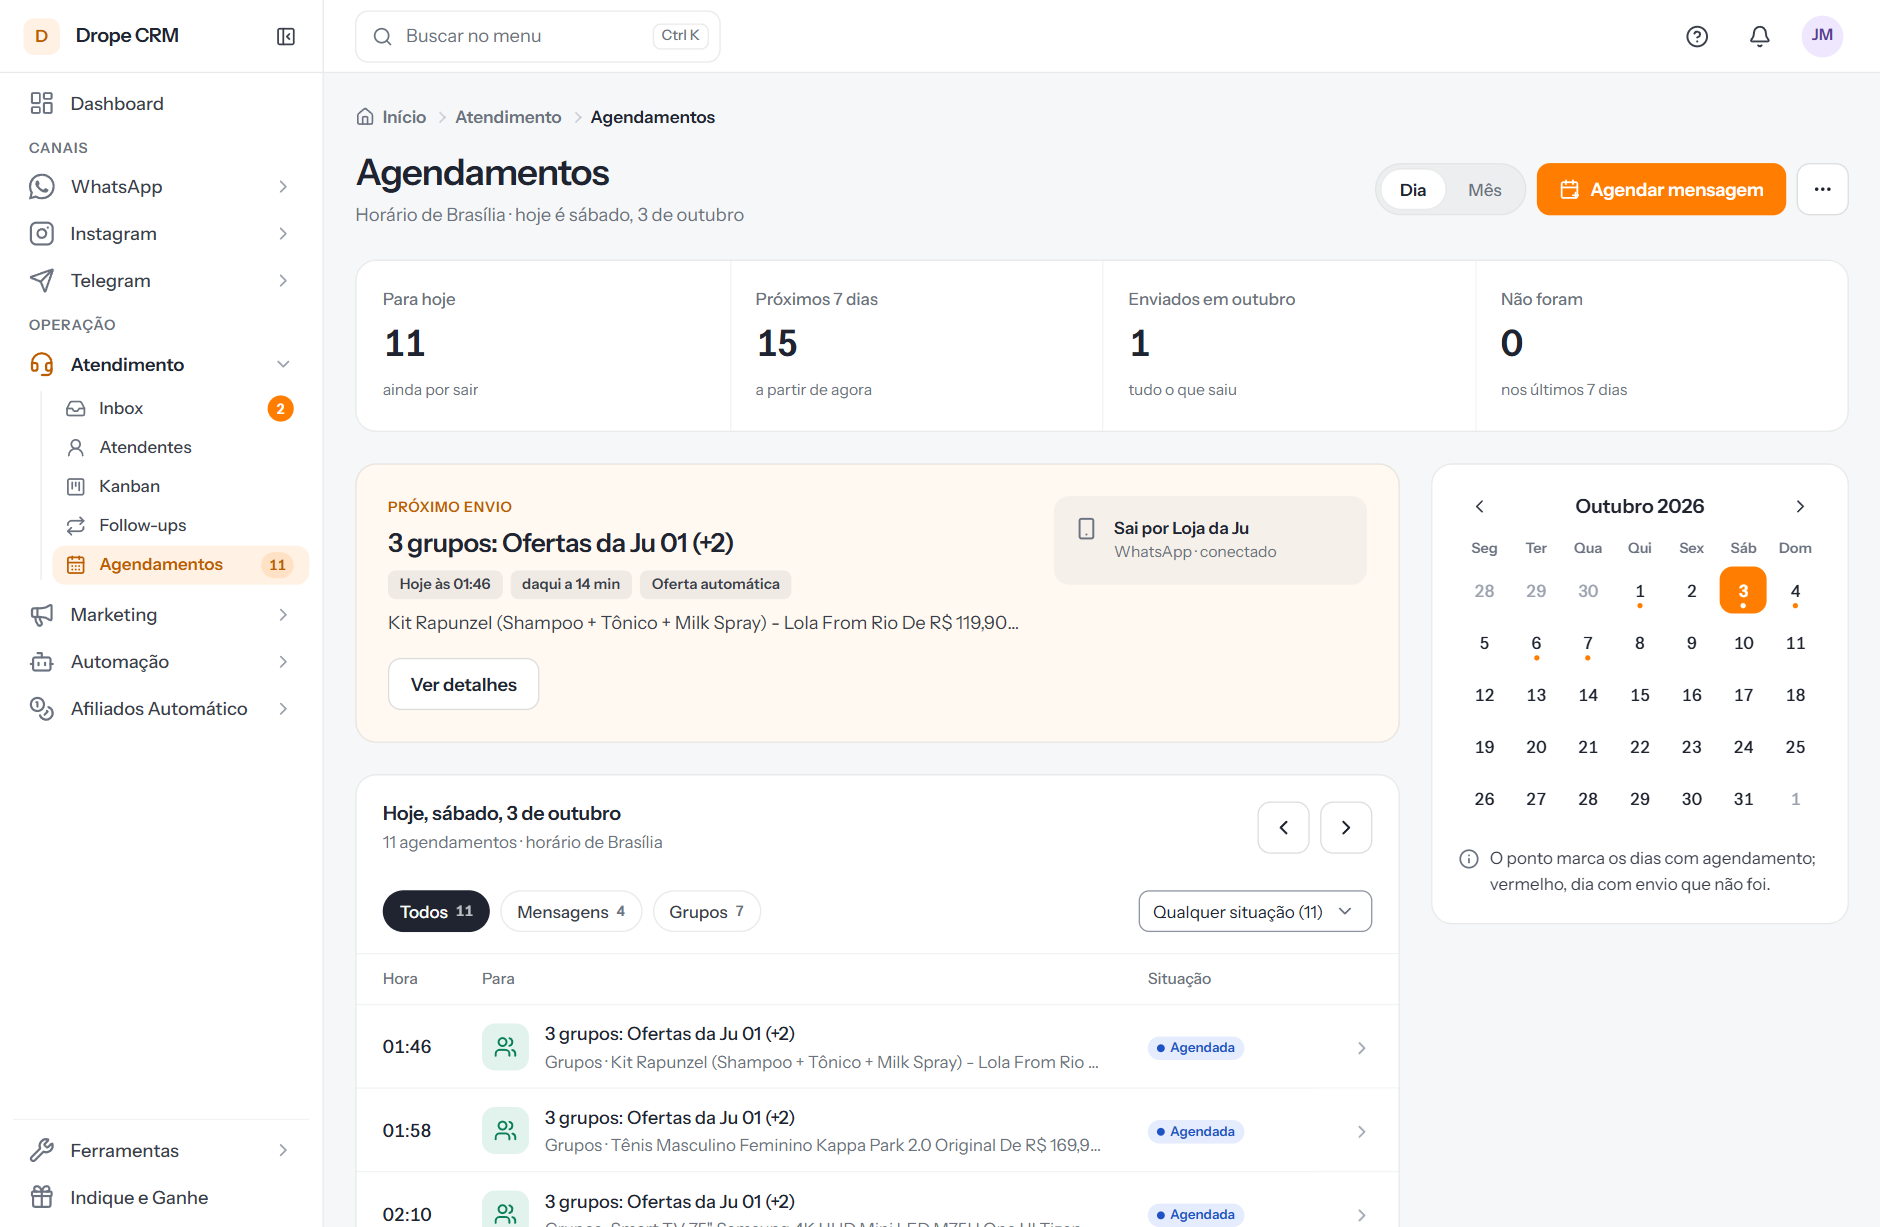This screenshot has width=1880, height=1227.
Task: Select the Mensagens filter tab
Action: [570, 911]
